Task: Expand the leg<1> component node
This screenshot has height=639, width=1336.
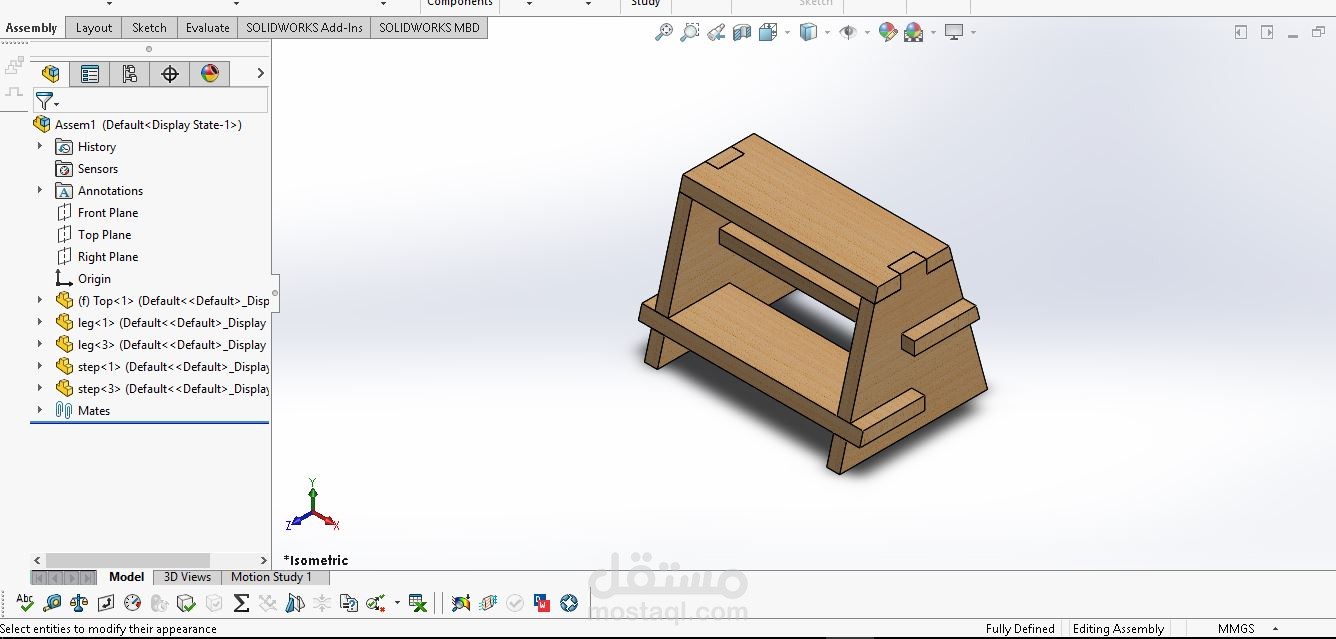Action: point(40,322)
